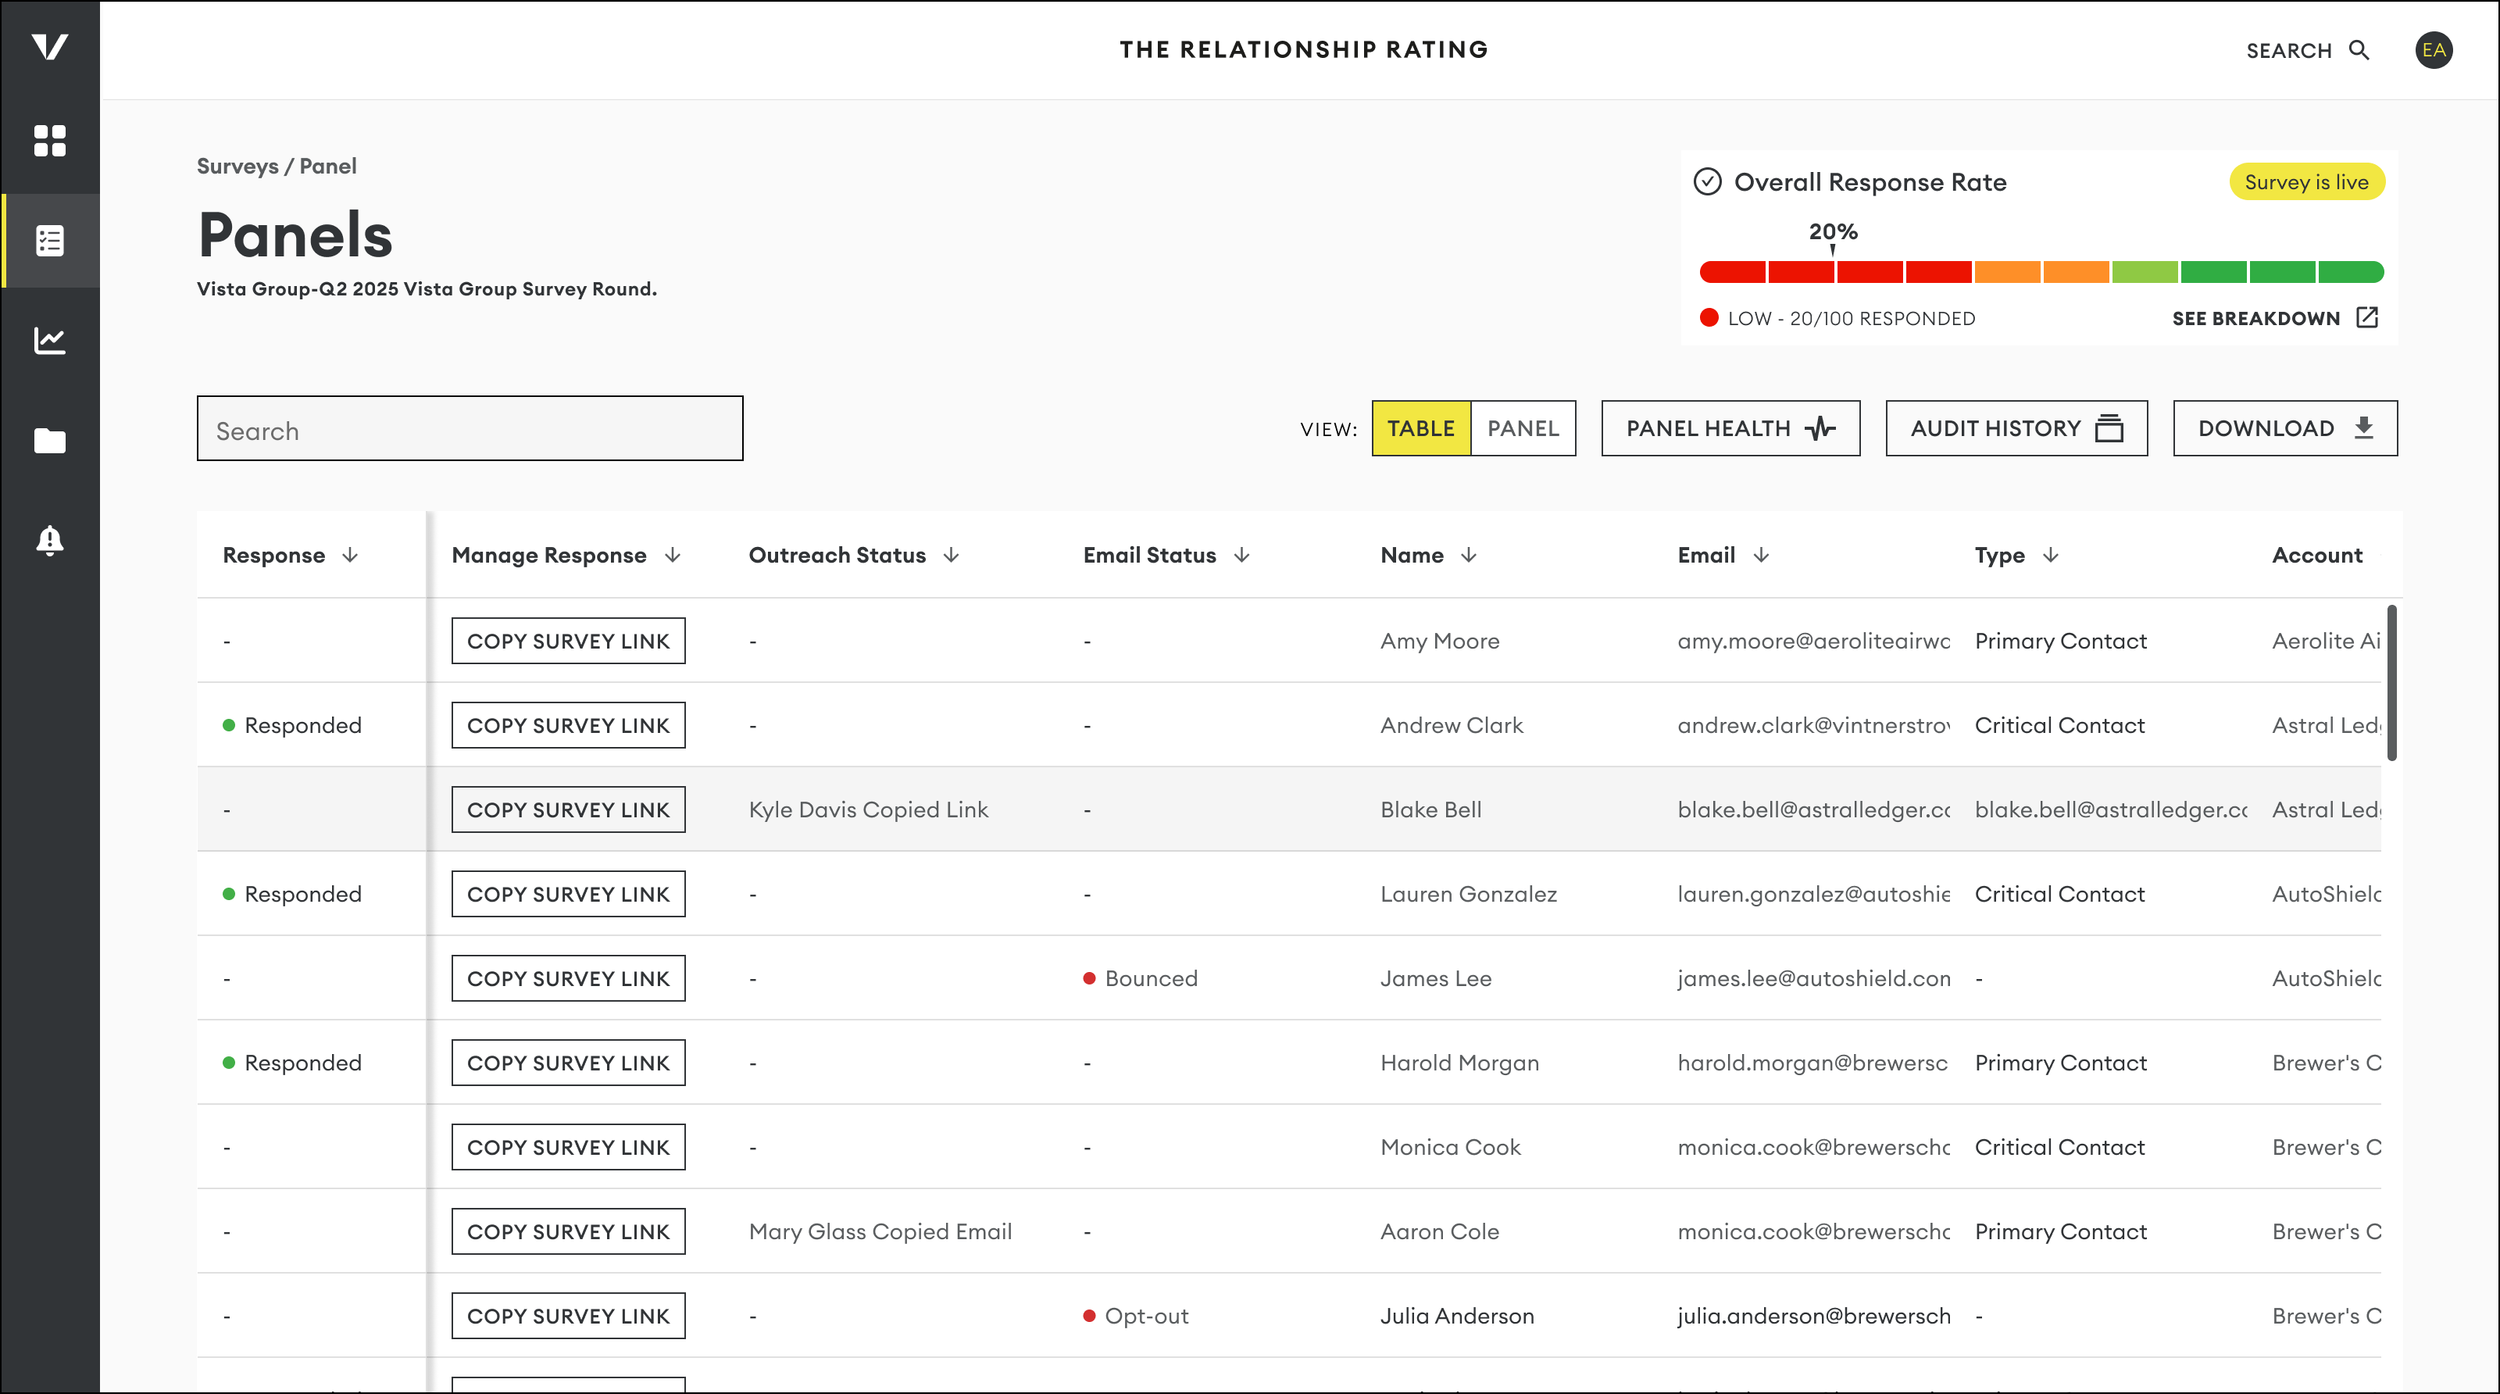Switch to the Panel view
Screen dimensions: 2500x1394
(x=1523, y=429)
